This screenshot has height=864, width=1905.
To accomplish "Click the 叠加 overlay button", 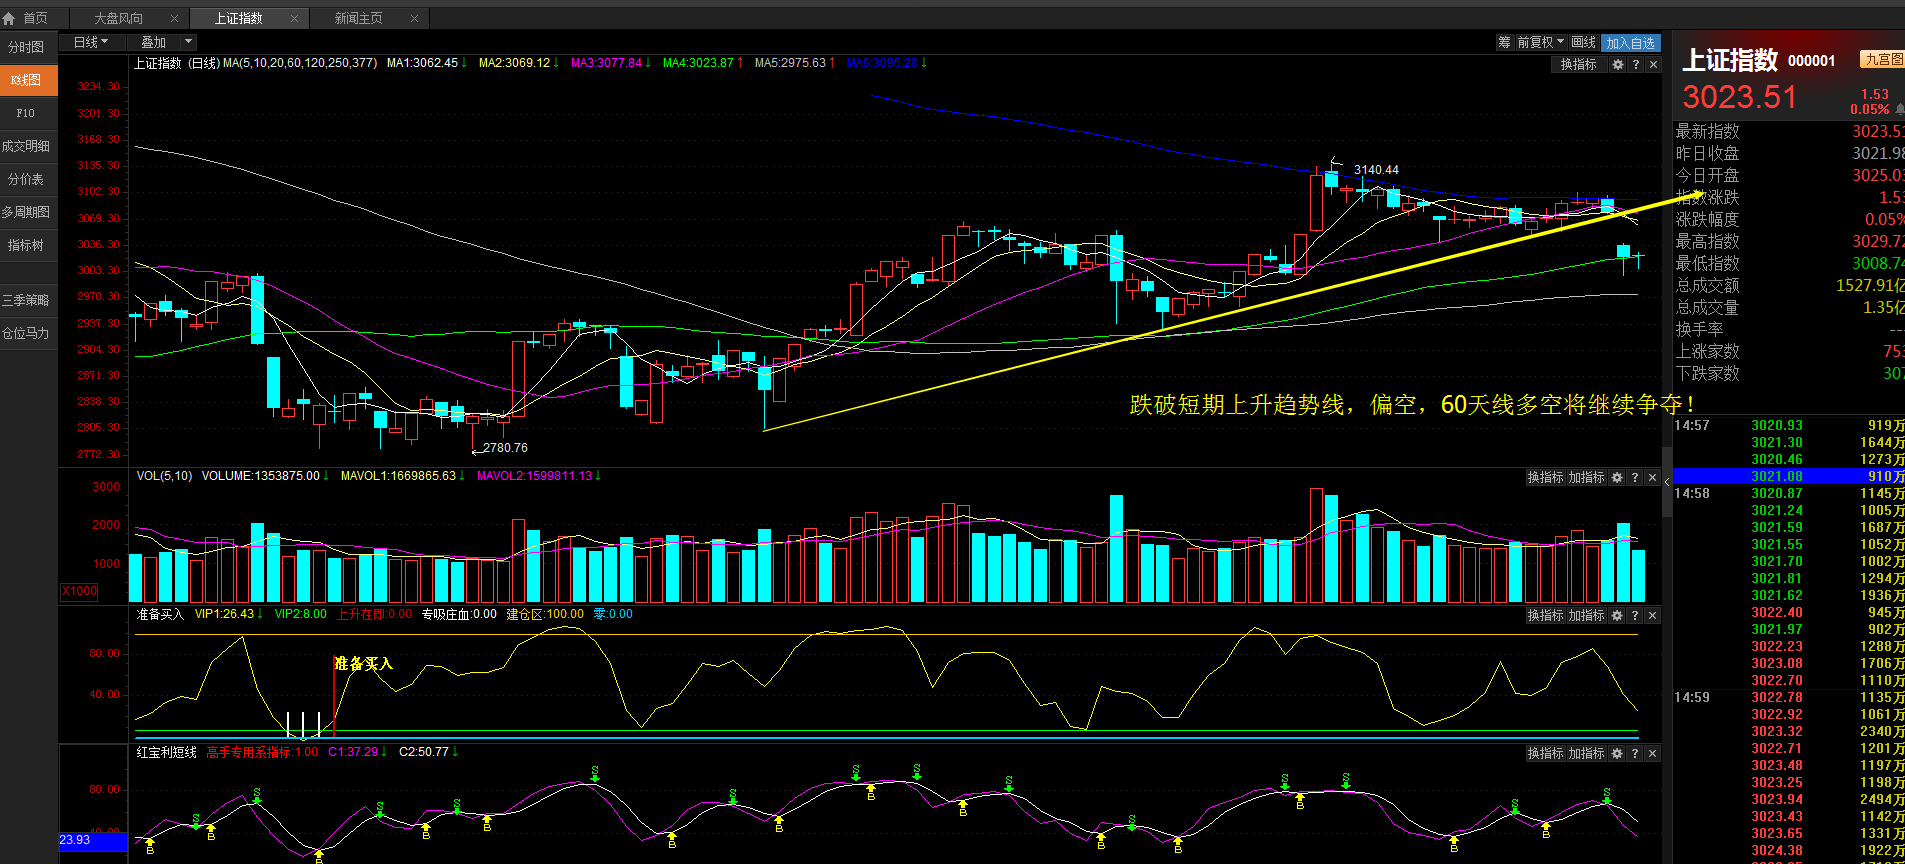I will [x=154, y=42].
